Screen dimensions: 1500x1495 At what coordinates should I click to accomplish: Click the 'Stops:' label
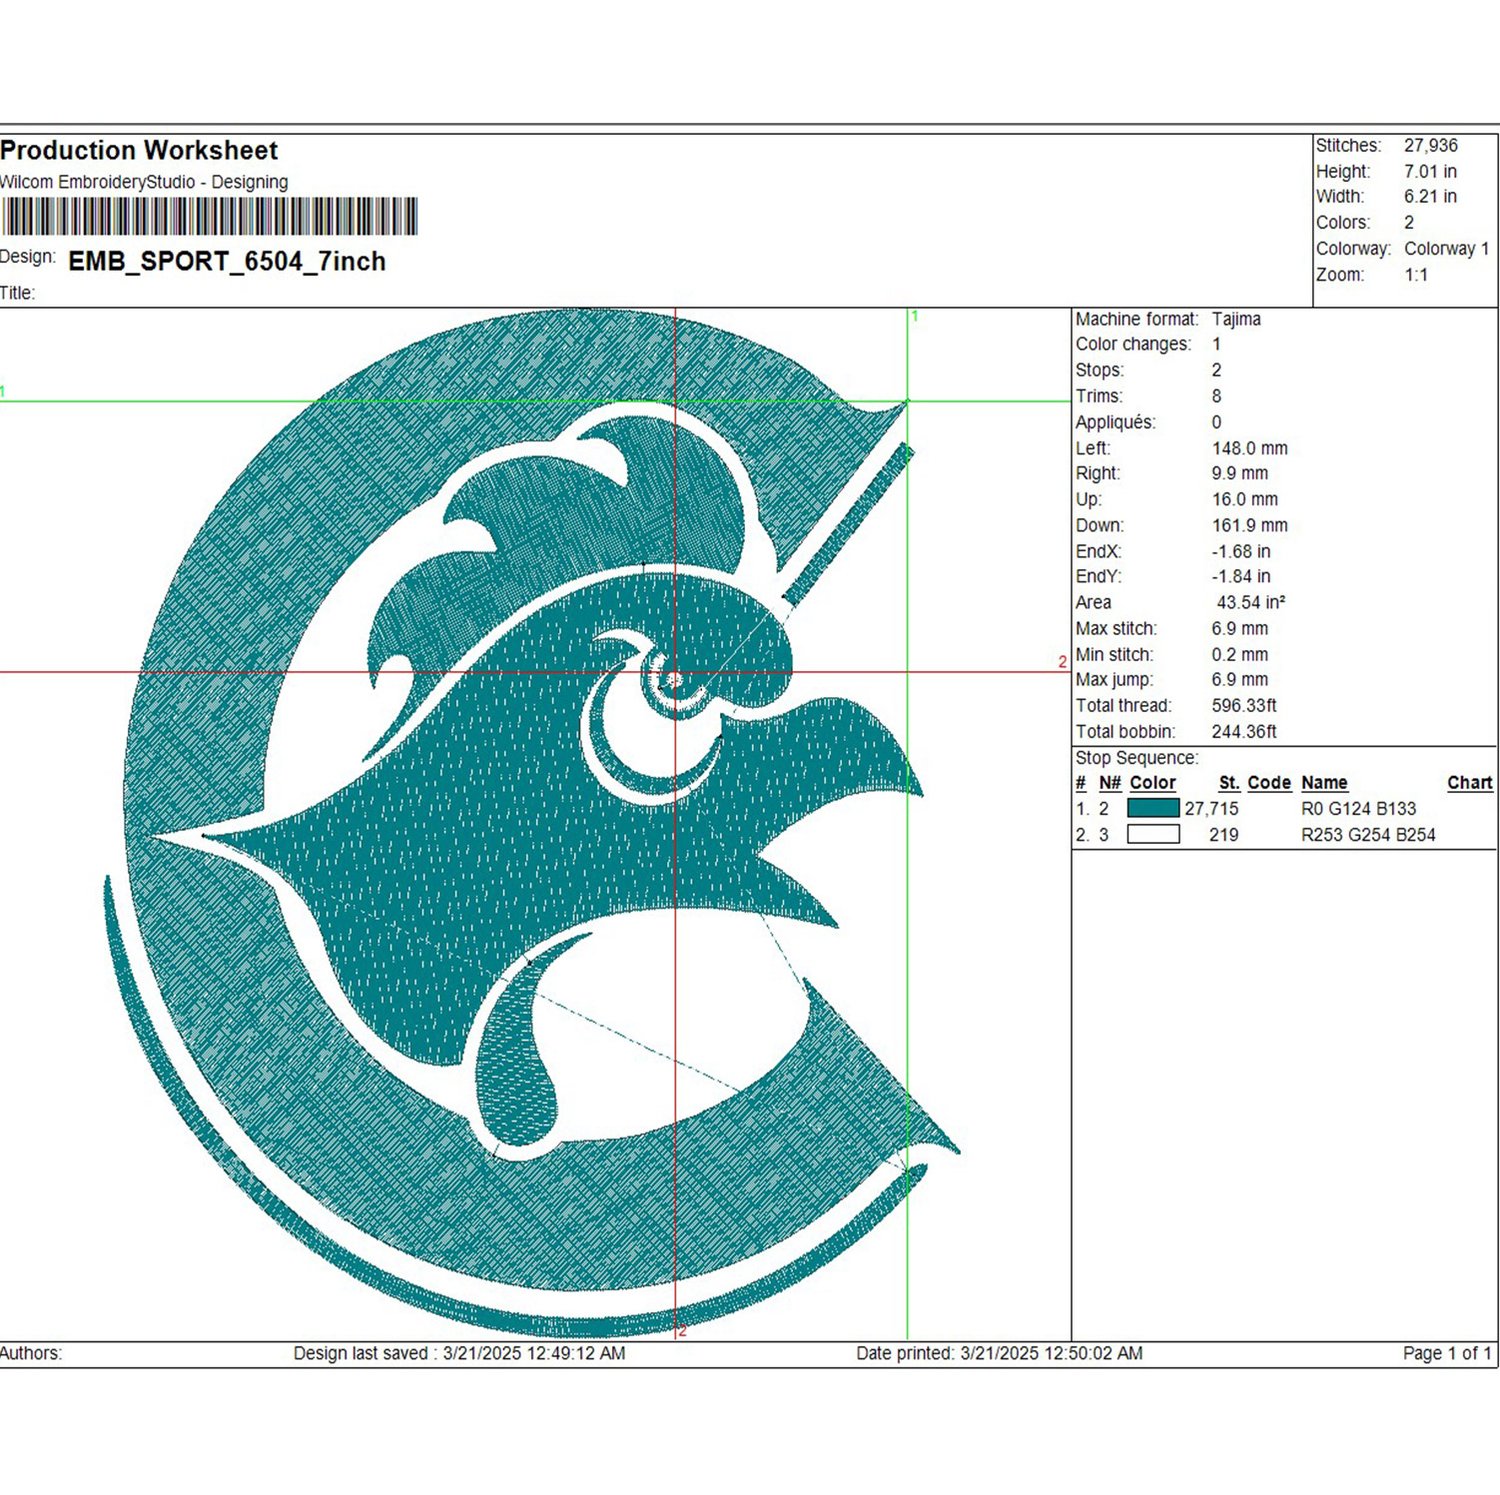pyautogui.click(x=1100, y=370)
